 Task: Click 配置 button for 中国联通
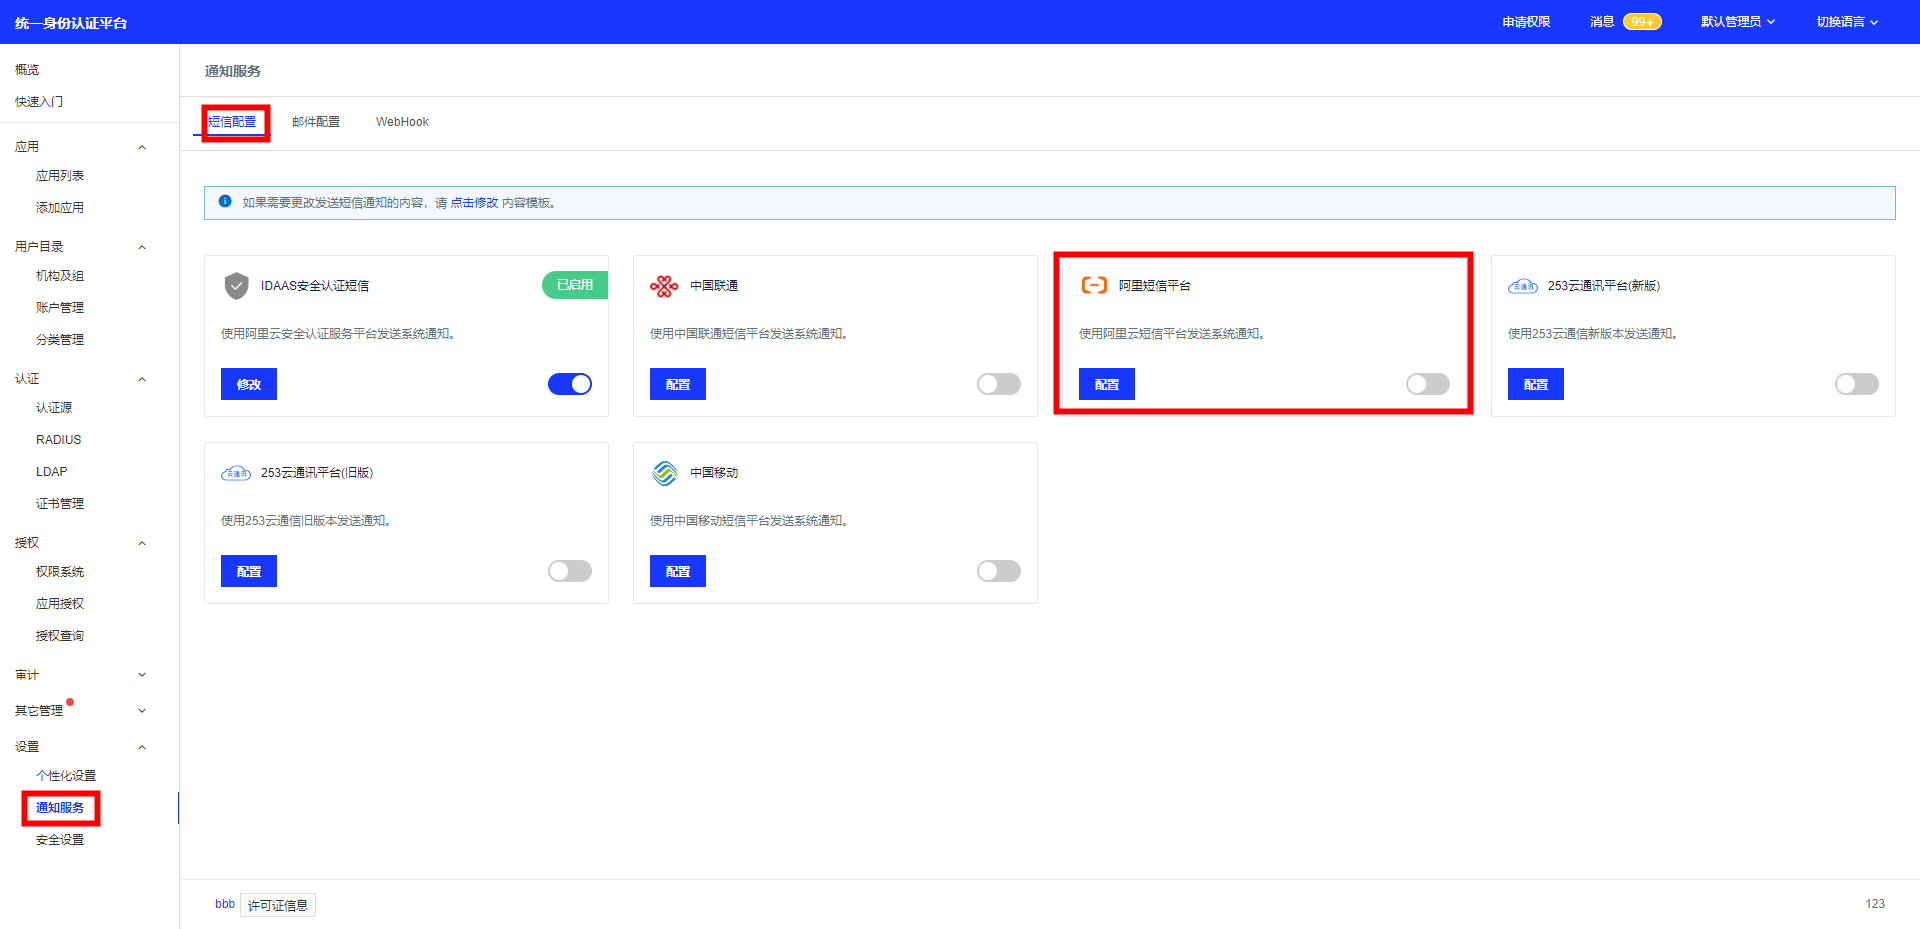tap(678, 384)
